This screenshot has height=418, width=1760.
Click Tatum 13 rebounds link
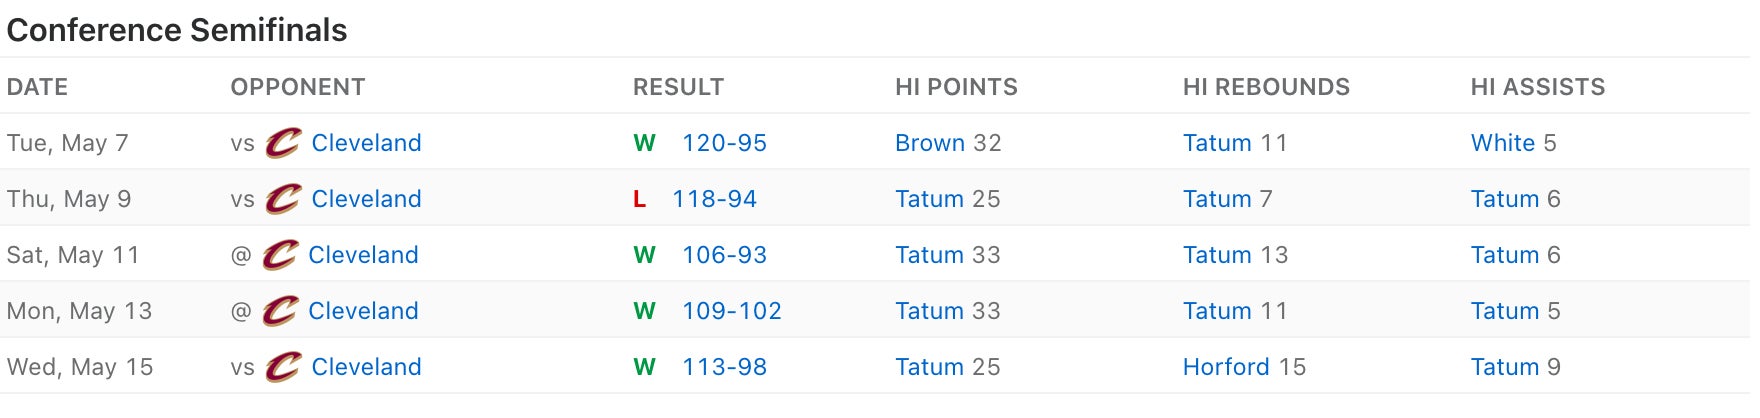[x=1217, y=255]
